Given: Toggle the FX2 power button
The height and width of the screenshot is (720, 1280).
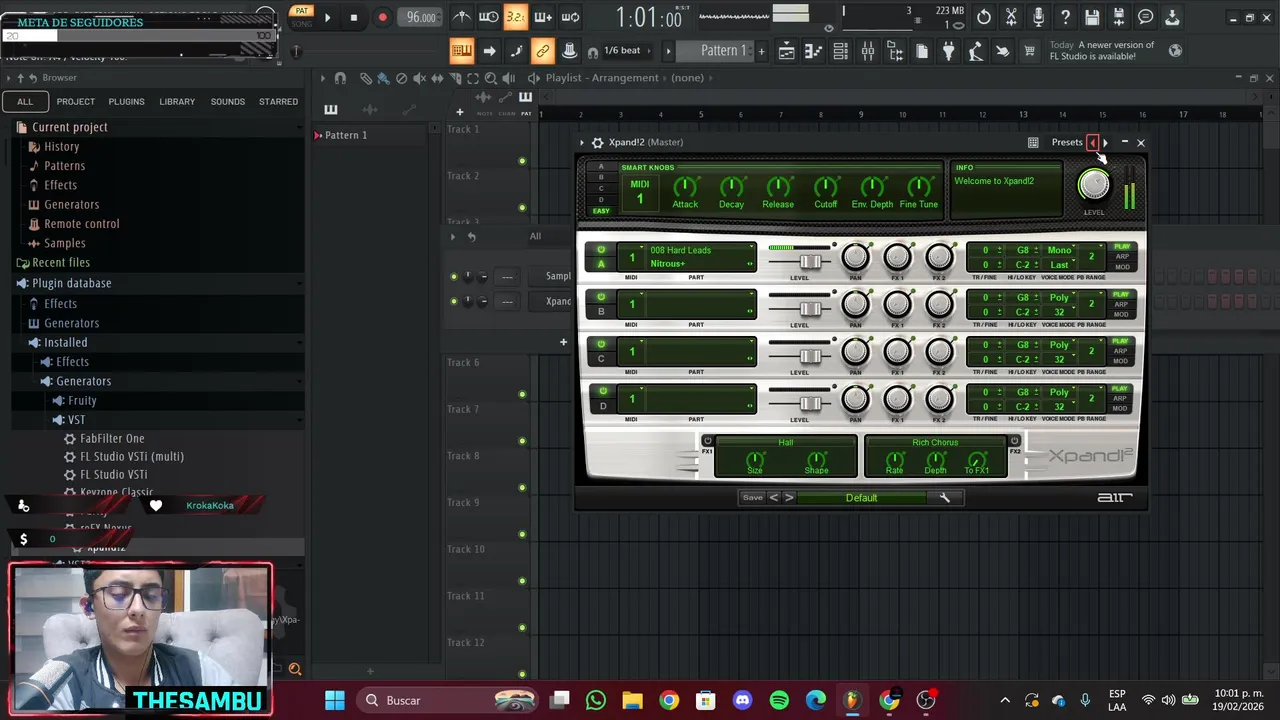Looking at the screenshot, I should [1014, 441].
